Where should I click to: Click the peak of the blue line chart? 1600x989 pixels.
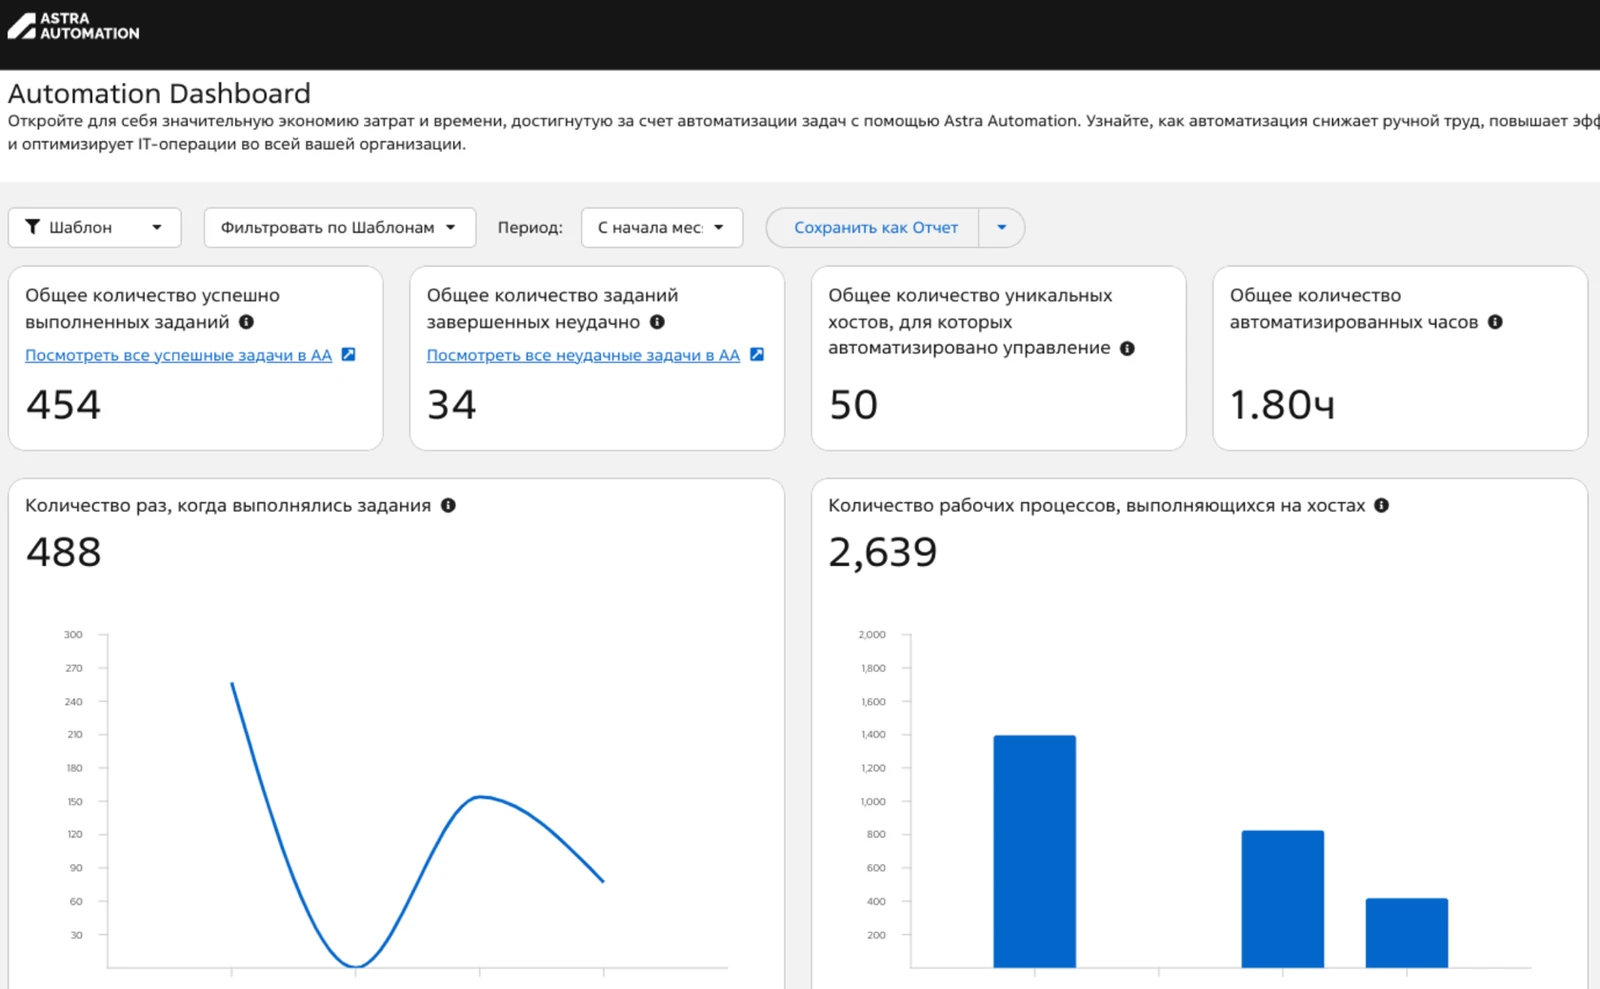point(233,684)
